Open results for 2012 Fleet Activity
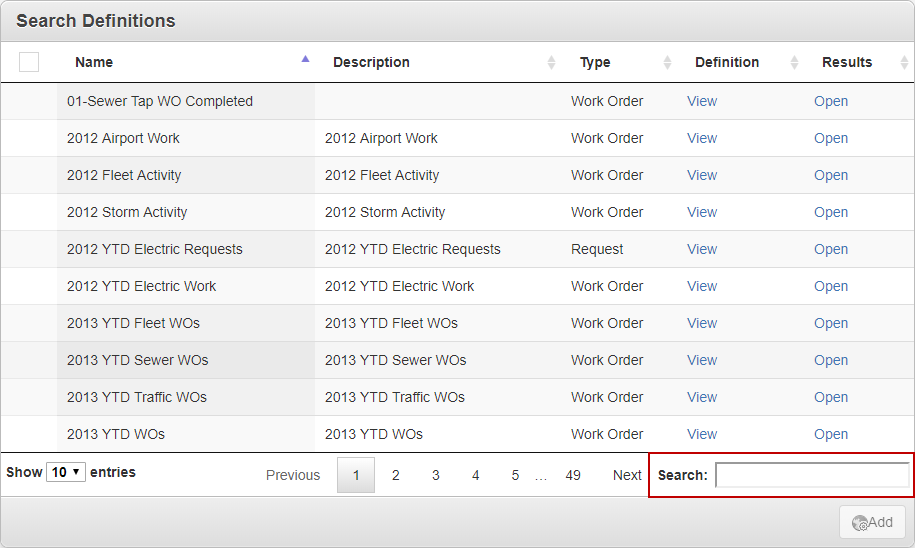 coord(830,175)
